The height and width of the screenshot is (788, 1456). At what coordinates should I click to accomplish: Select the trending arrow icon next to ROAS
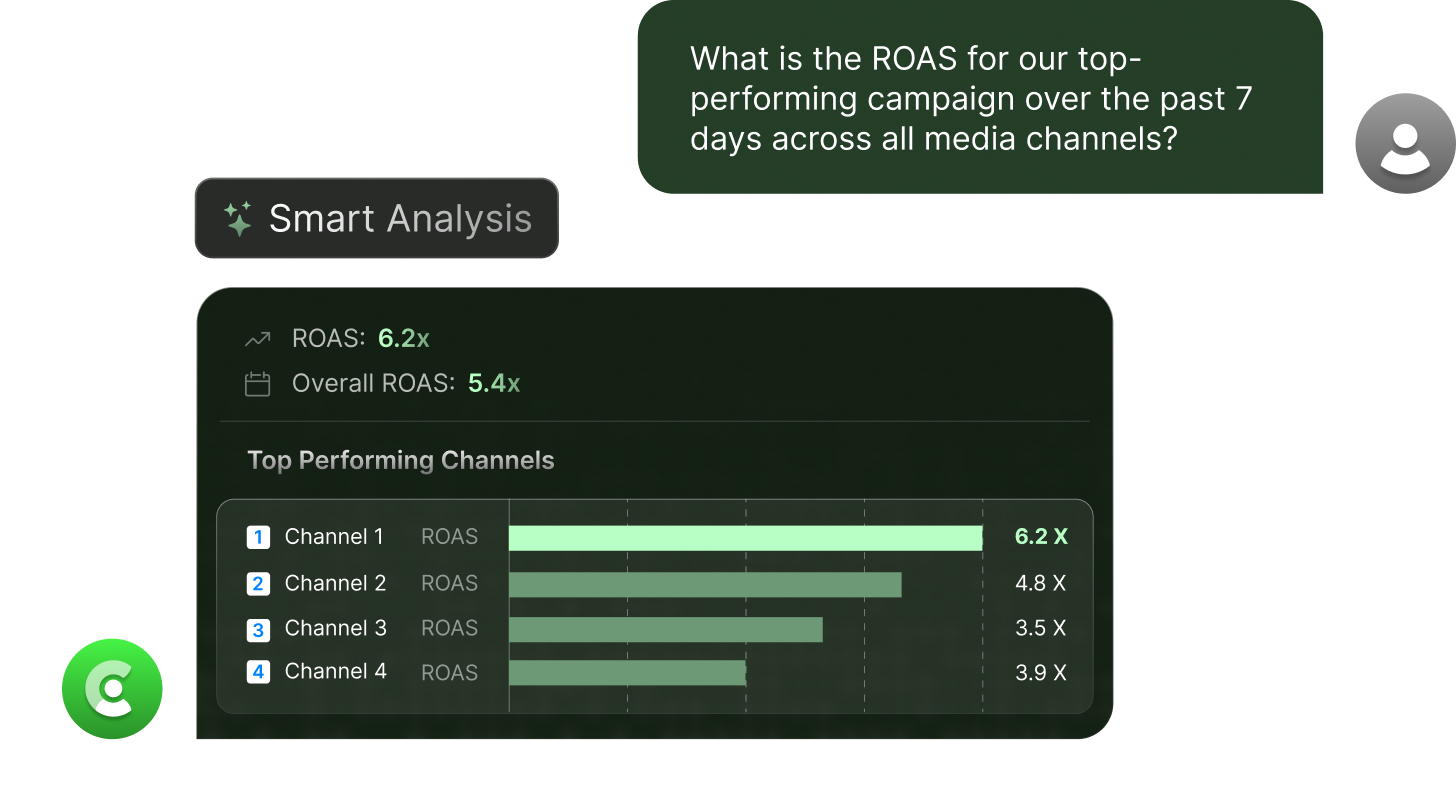[257, 338]
